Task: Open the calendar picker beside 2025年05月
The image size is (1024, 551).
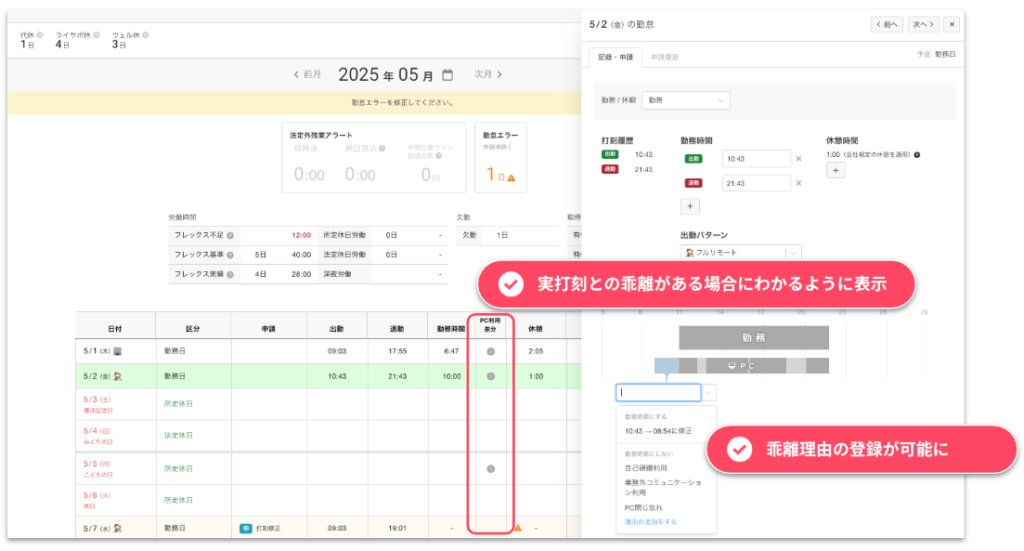Action: coord(447,74)
